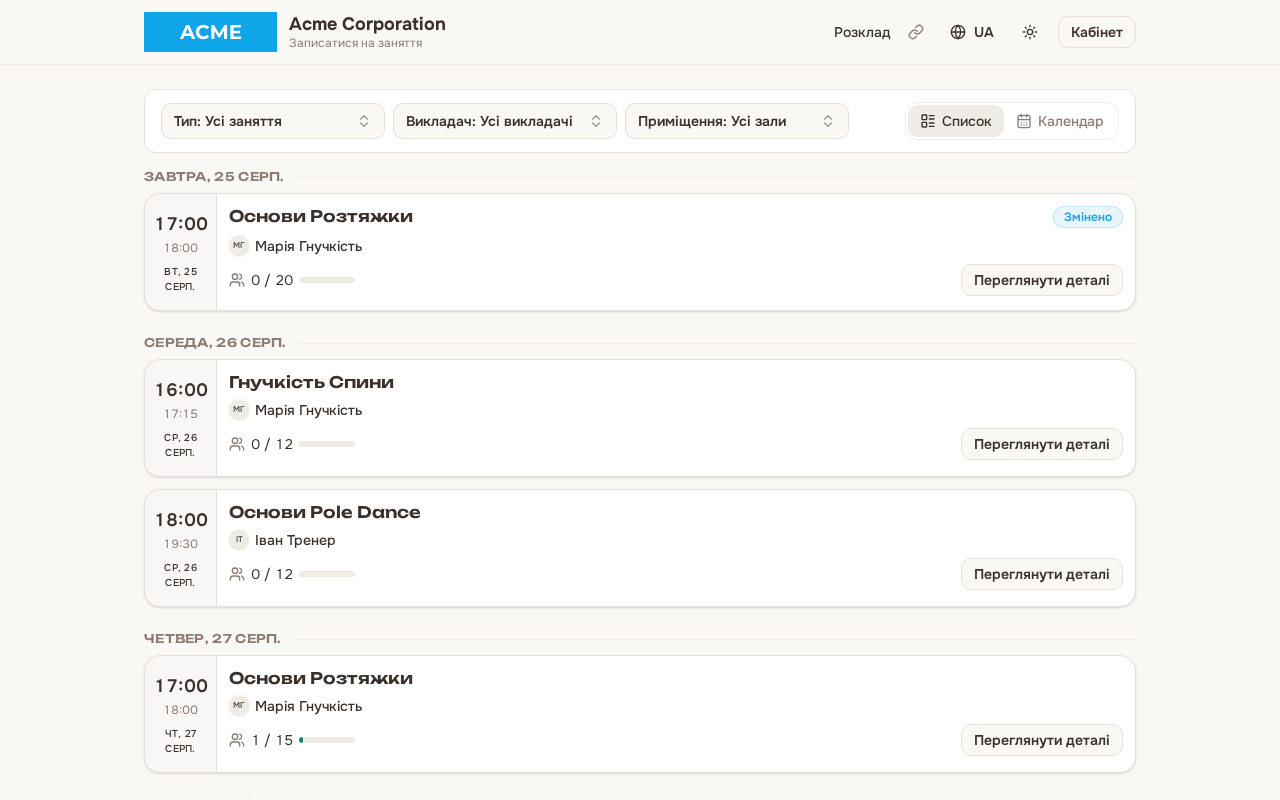Open the Кабінет button

(1097, 32)
